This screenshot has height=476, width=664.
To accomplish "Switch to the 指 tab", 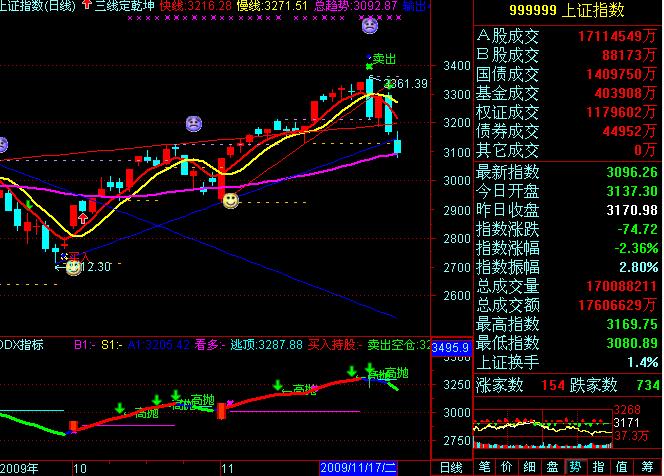I will click(598, 467).
